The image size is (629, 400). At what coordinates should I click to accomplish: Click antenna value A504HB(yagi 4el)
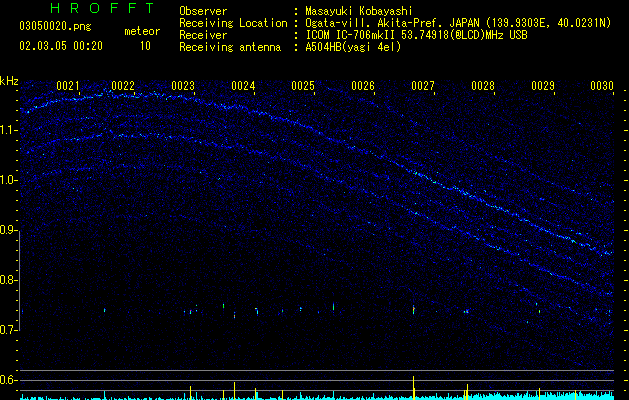(353, 47)
